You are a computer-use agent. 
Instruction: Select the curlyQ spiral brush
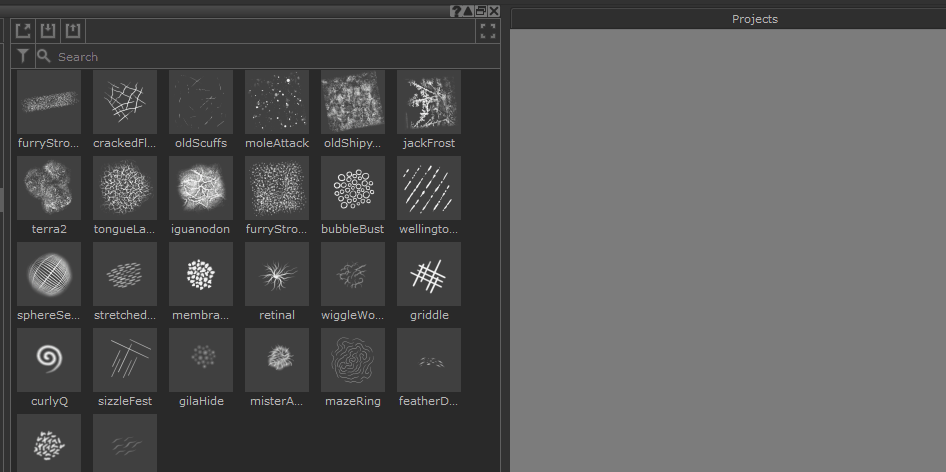pyautogui.click(x=49, y=359)
